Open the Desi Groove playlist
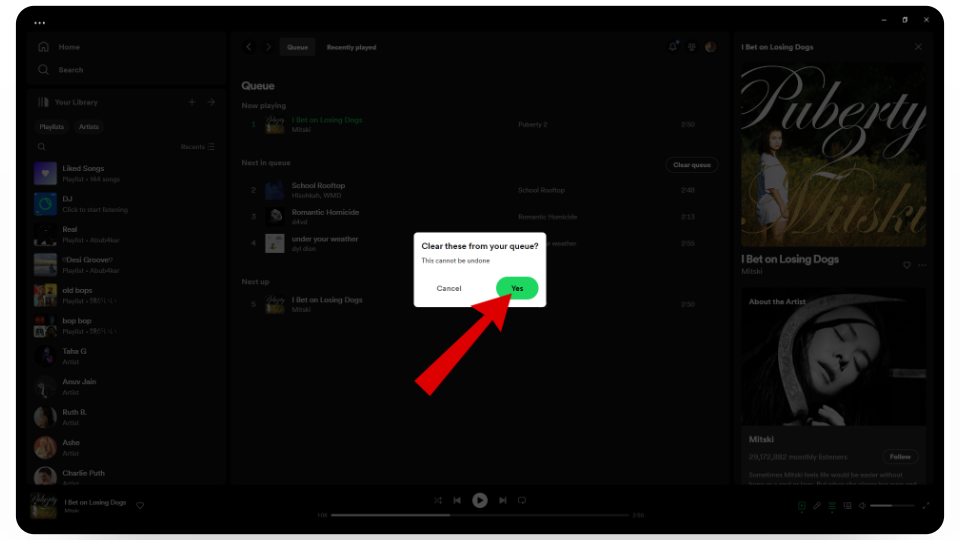Screen dimensions: 960x540 coord(126,265)
